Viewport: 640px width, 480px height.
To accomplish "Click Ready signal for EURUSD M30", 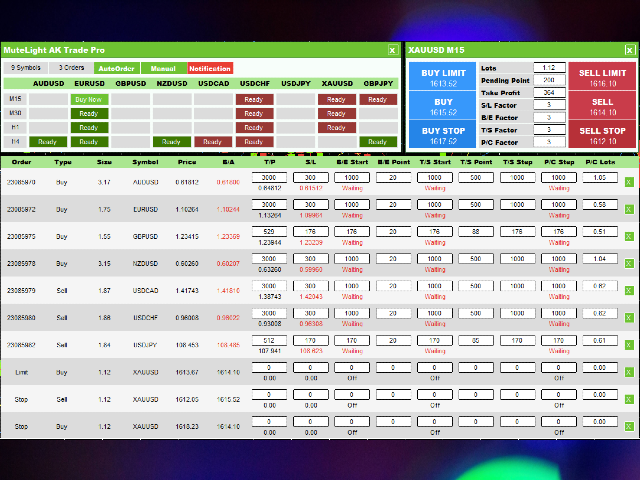I will 89,113.
